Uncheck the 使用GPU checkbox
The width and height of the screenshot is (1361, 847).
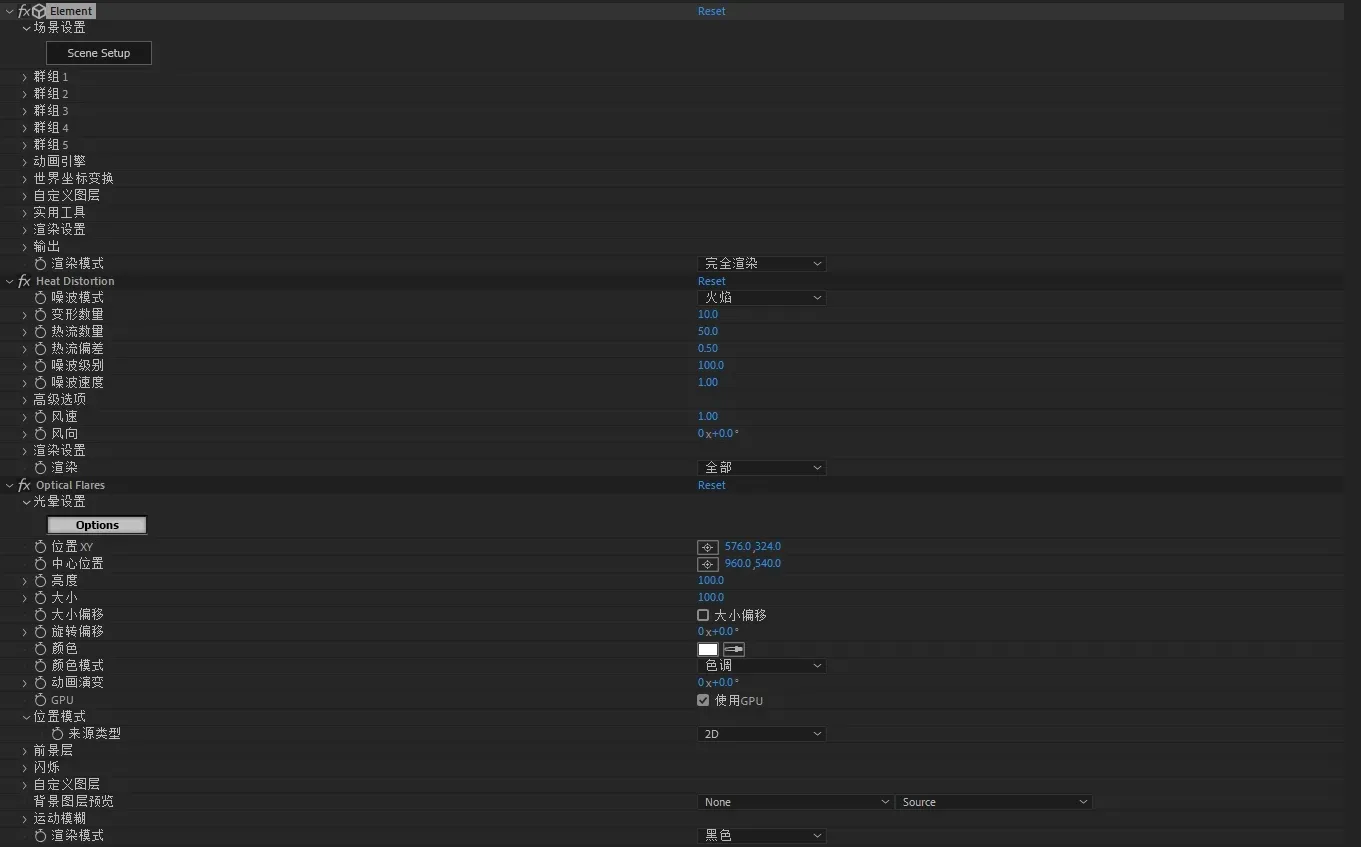click(x=703, y=700)
